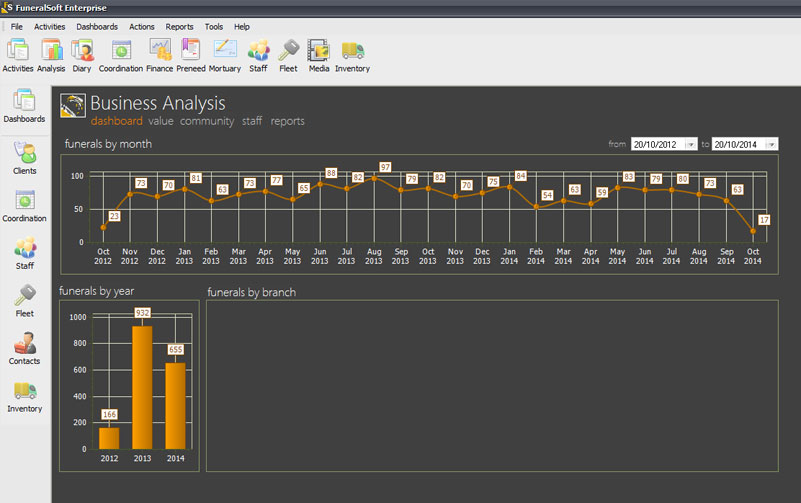Select Contacts in the left sidebar
Viewport: 801px width, 503px height.
click(25, 348)
